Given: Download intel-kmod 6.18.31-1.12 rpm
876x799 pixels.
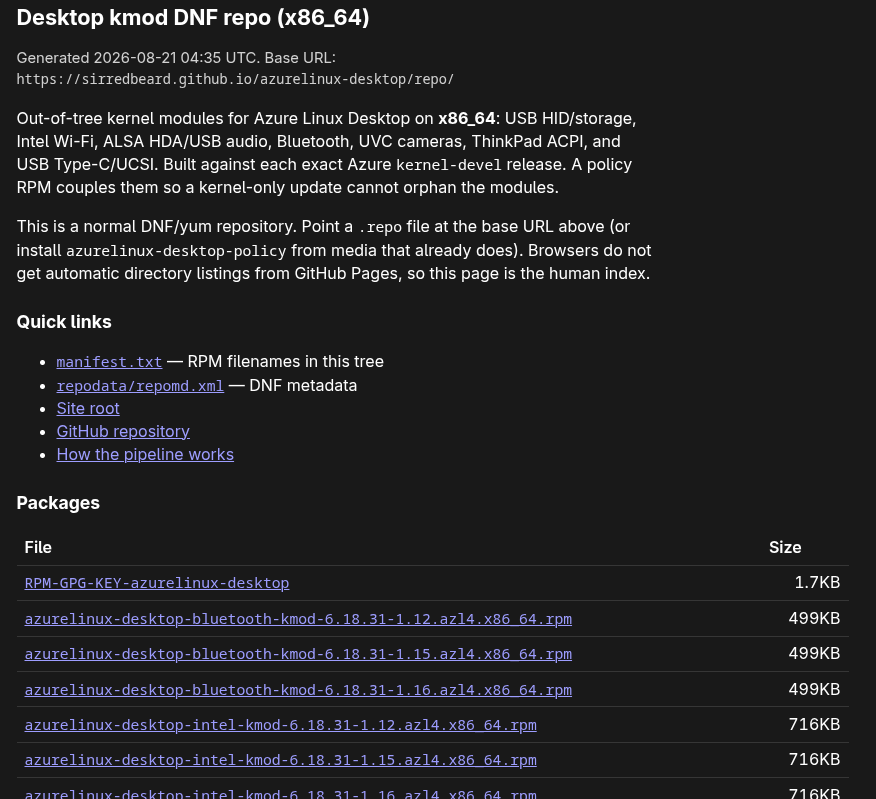Looking at the screenshot, I should click(280, 725).
